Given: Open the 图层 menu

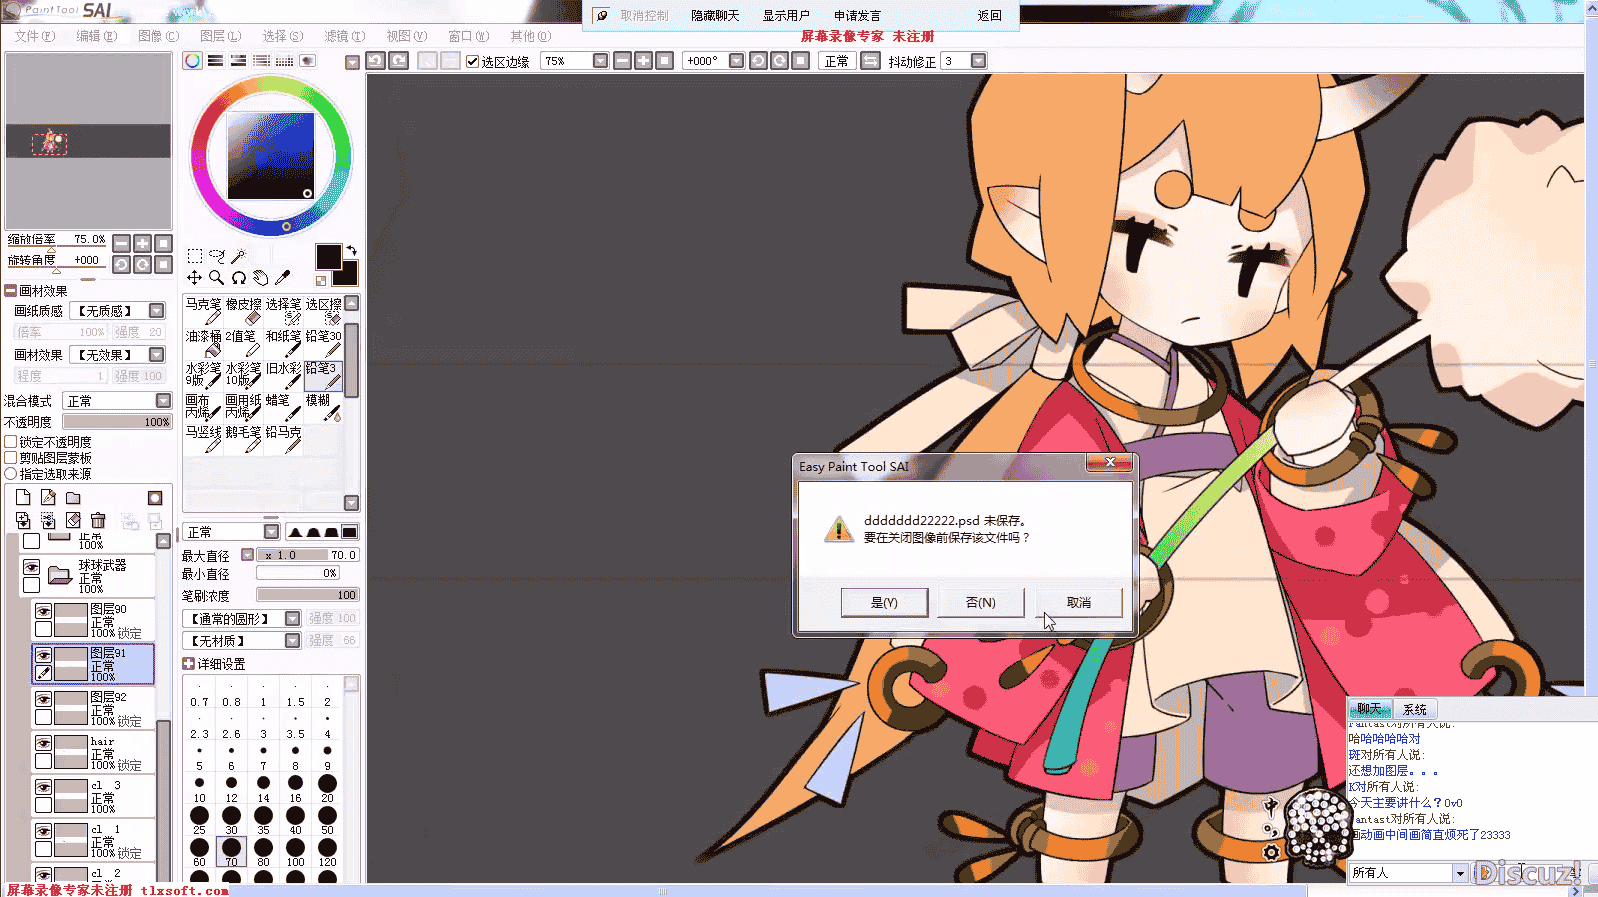Looking at the screenshot, I should (x=220, y=36).
